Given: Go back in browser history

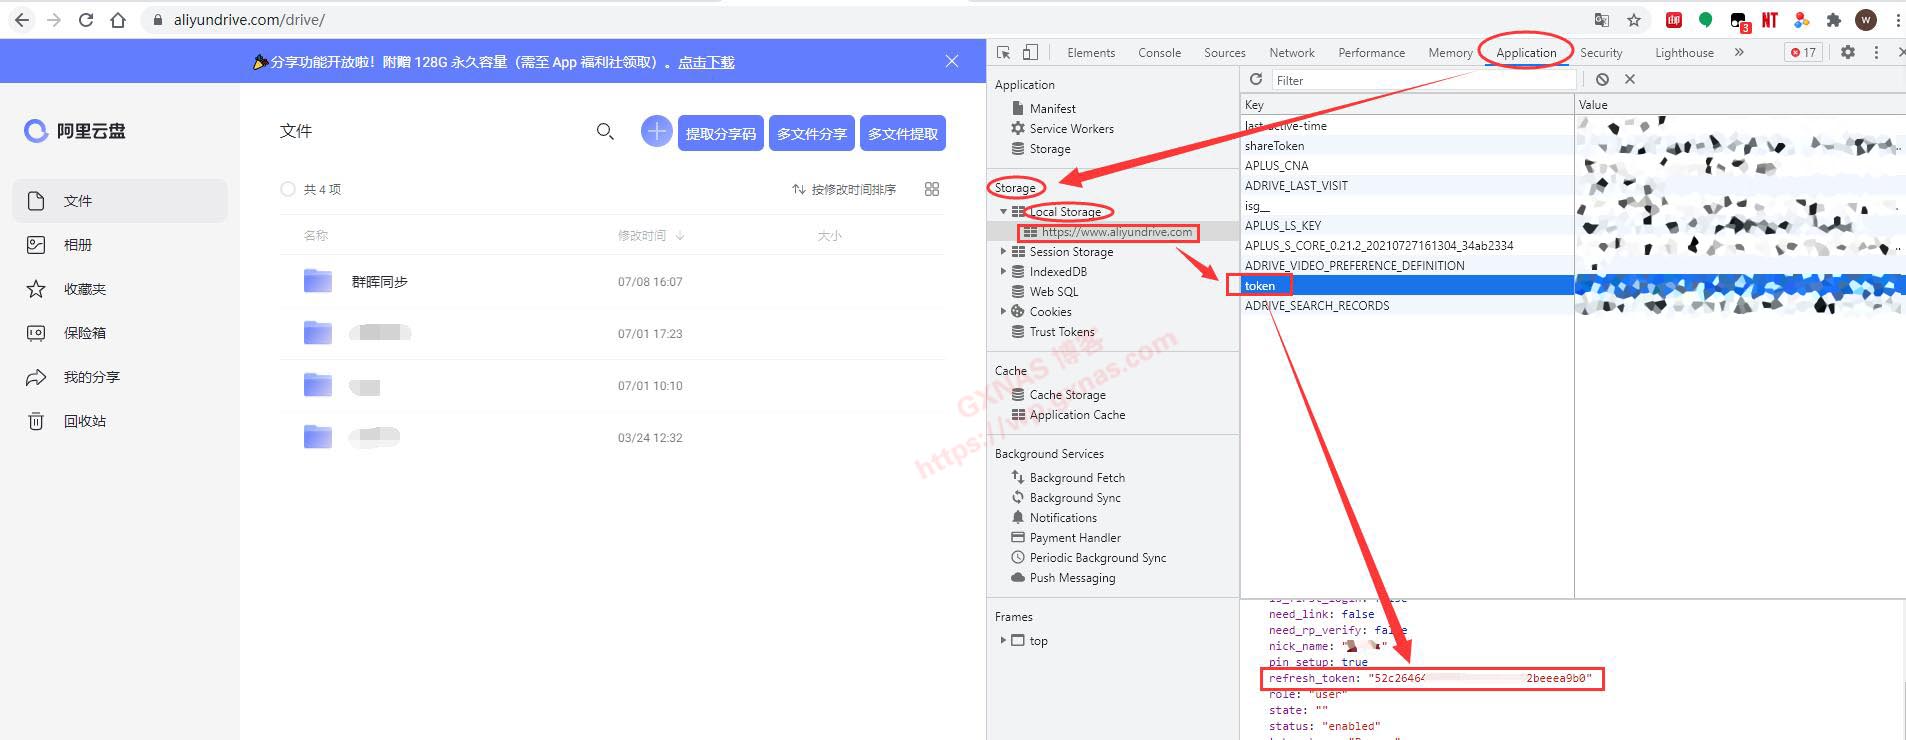Looking at the screenshot, I should coord(22,20).
